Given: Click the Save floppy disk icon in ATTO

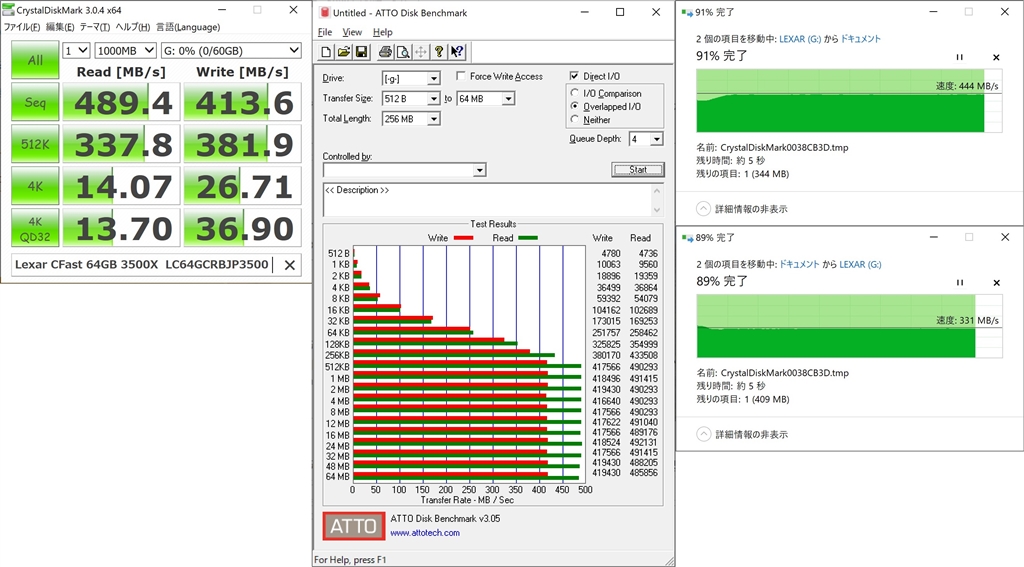Looking at the screenshot, I should (360, 52).
